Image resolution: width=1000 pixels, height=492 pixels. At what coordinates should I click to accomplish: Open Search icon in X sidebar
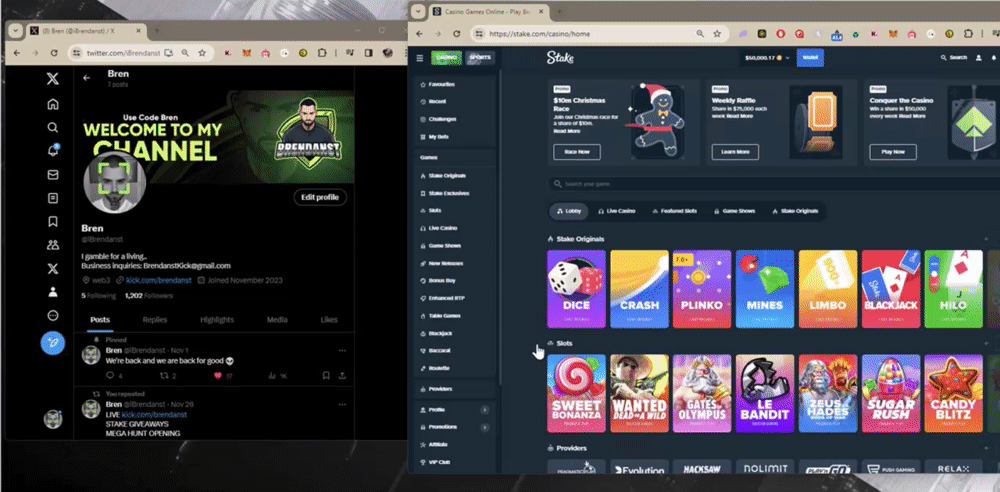(x=53, y=128)
